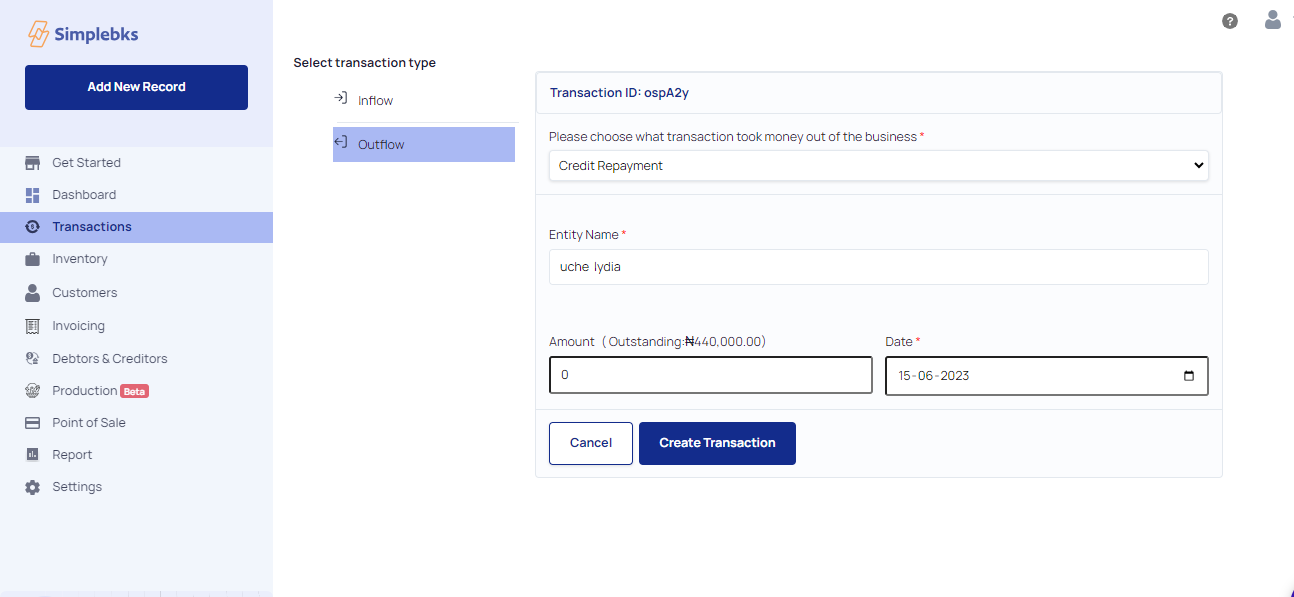The height and width of the screenshot is (597, 1294).
Task: Click the Report chart icon
Action: (x=32, y=455)
